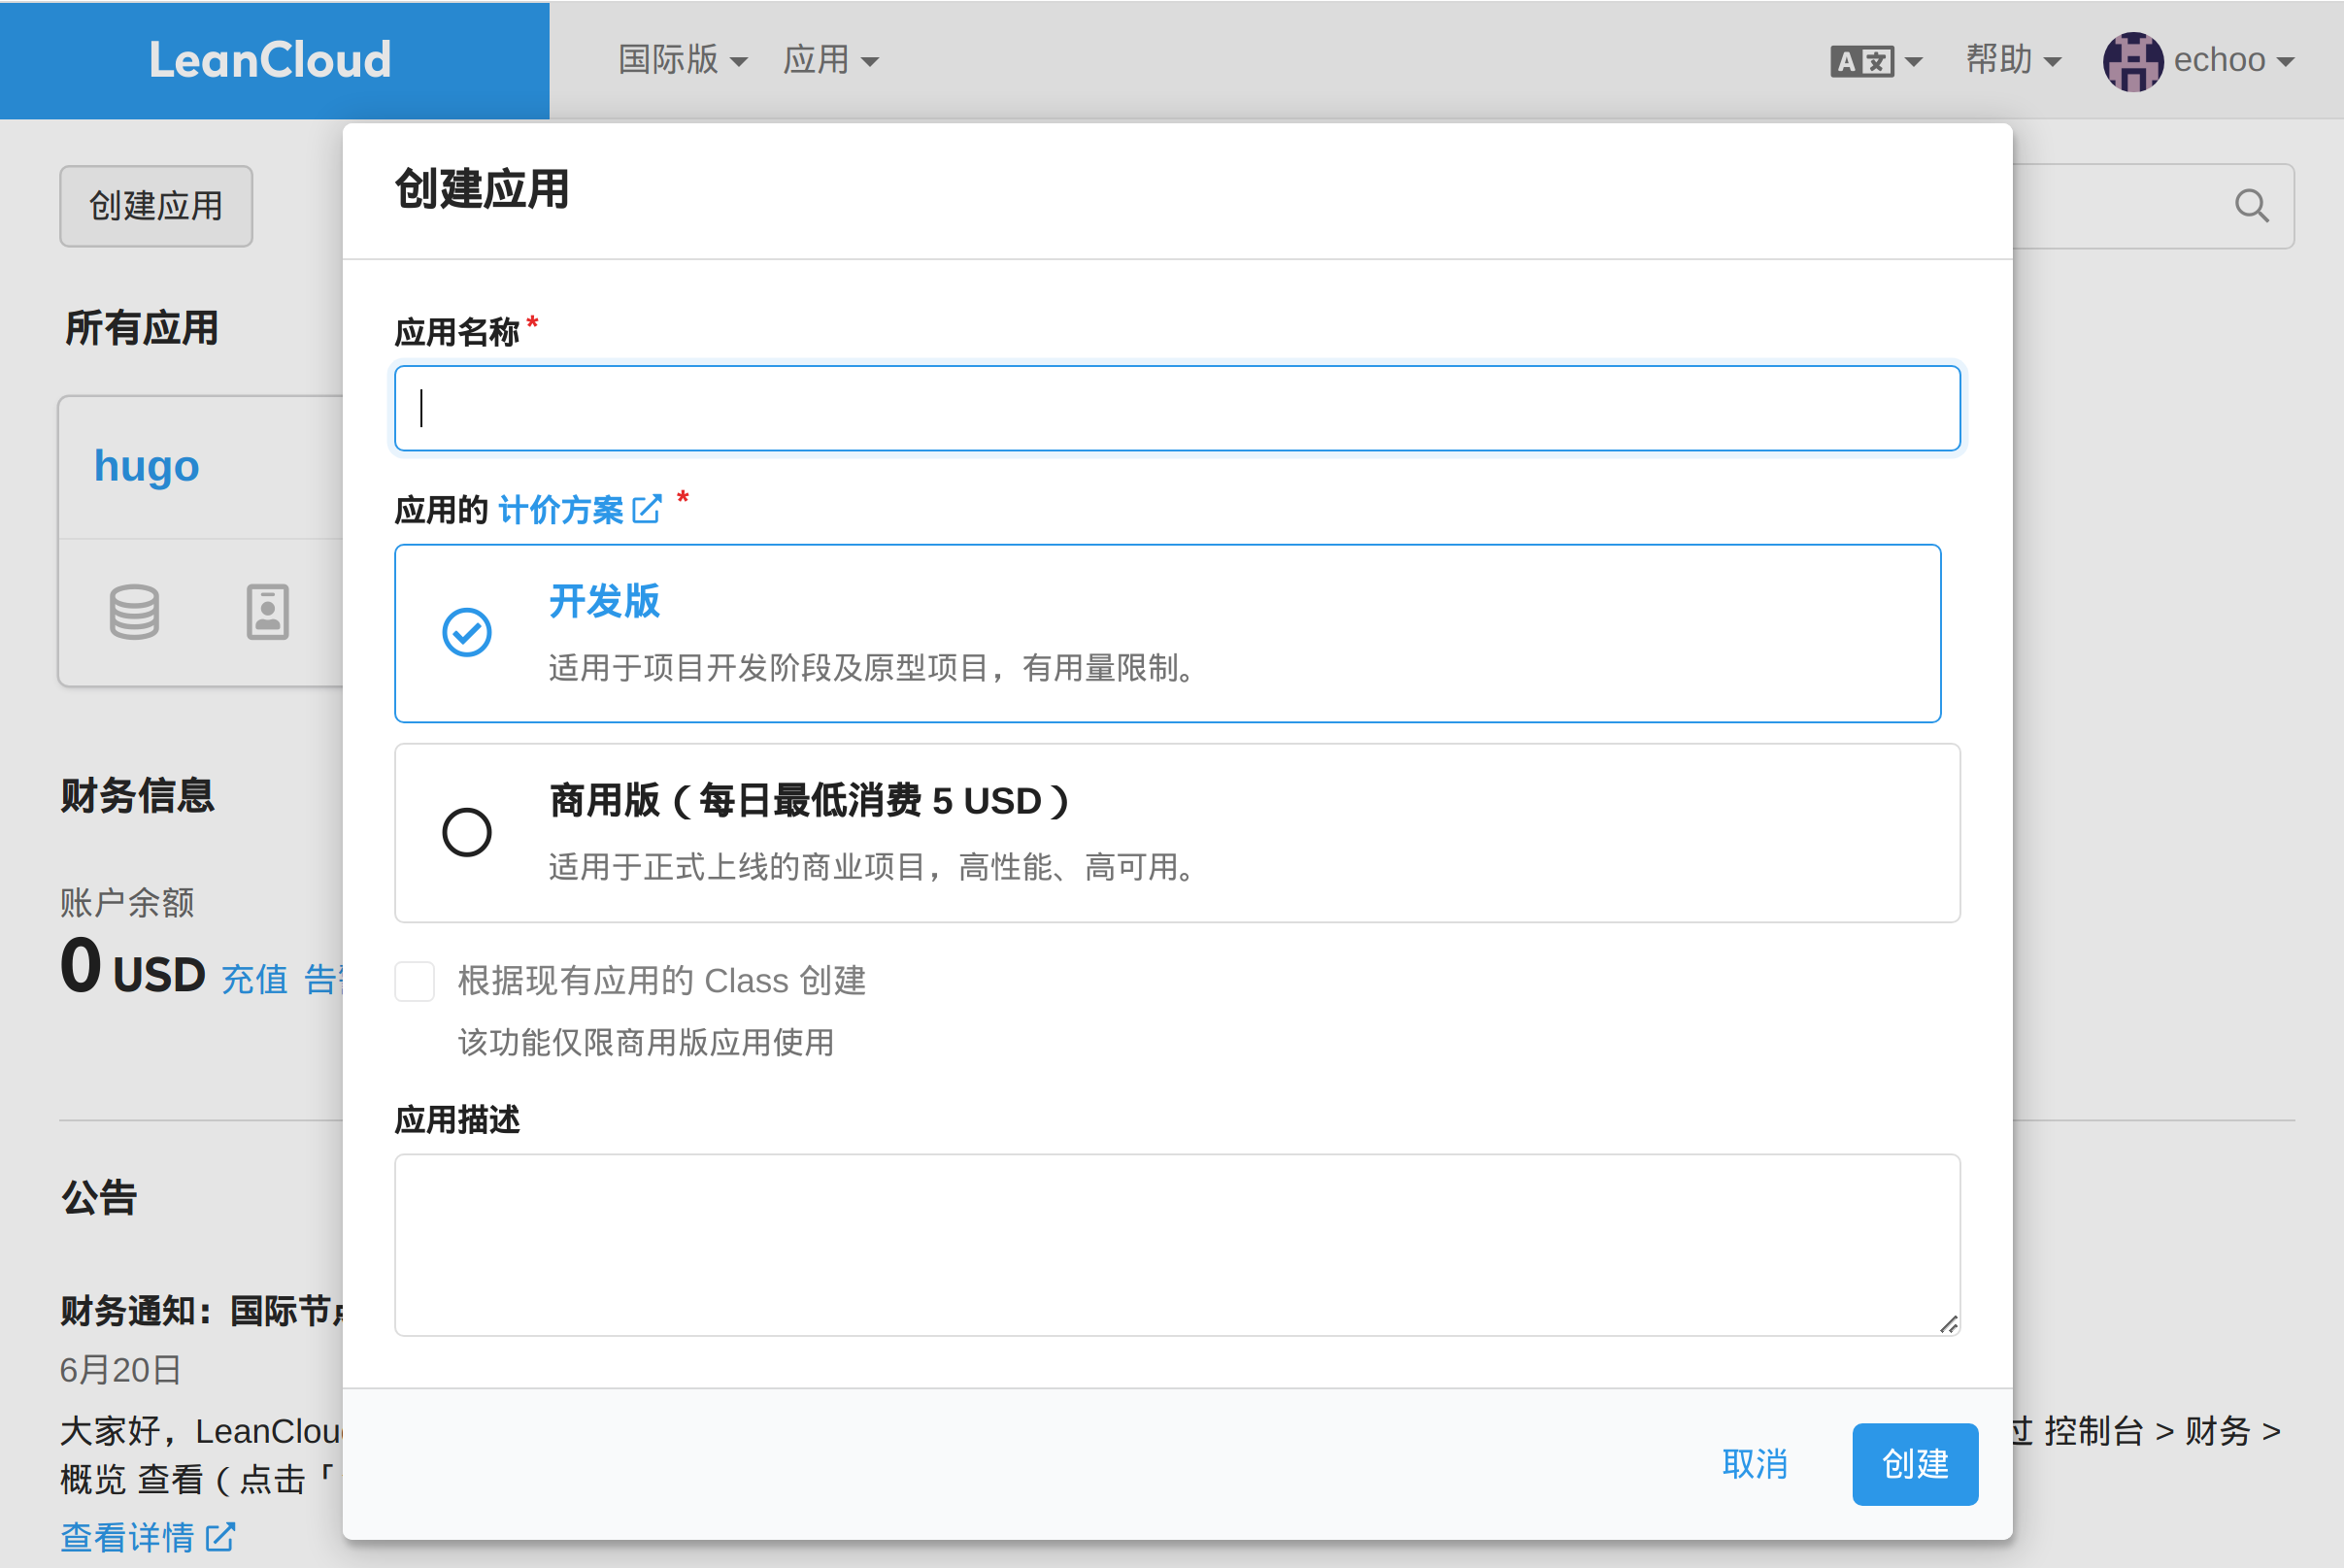Click 取消 to cancel dialog
This screenshot has height=1568, width=2344.
tap(1754, 1464)
